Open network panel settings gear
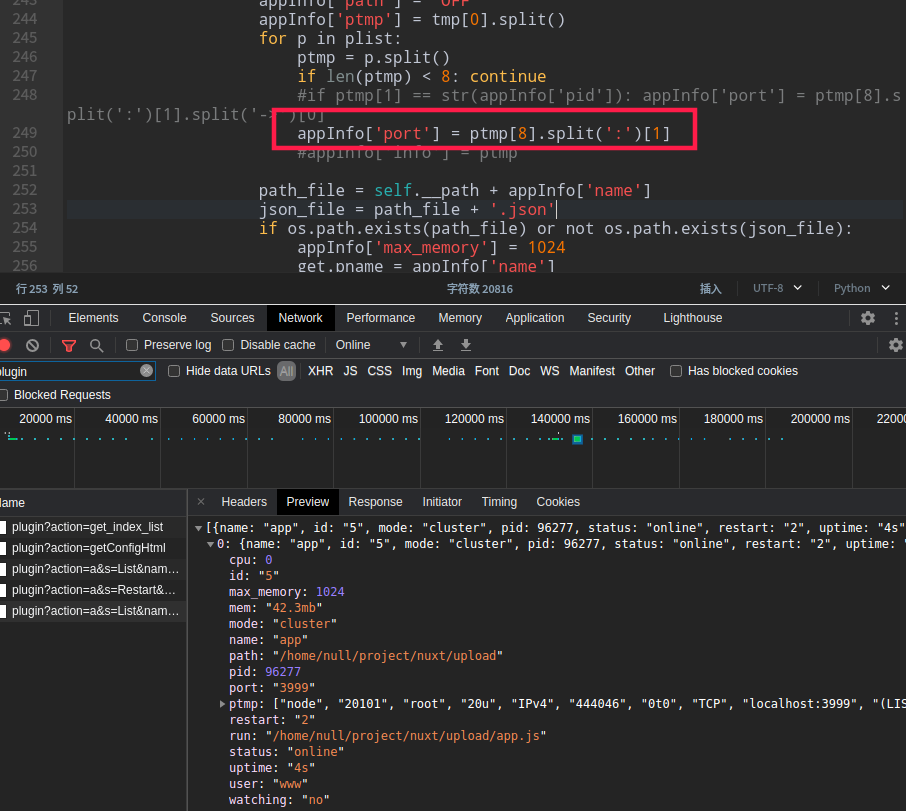This screenshot has height=811, width=906. click(x=896, y=345)
